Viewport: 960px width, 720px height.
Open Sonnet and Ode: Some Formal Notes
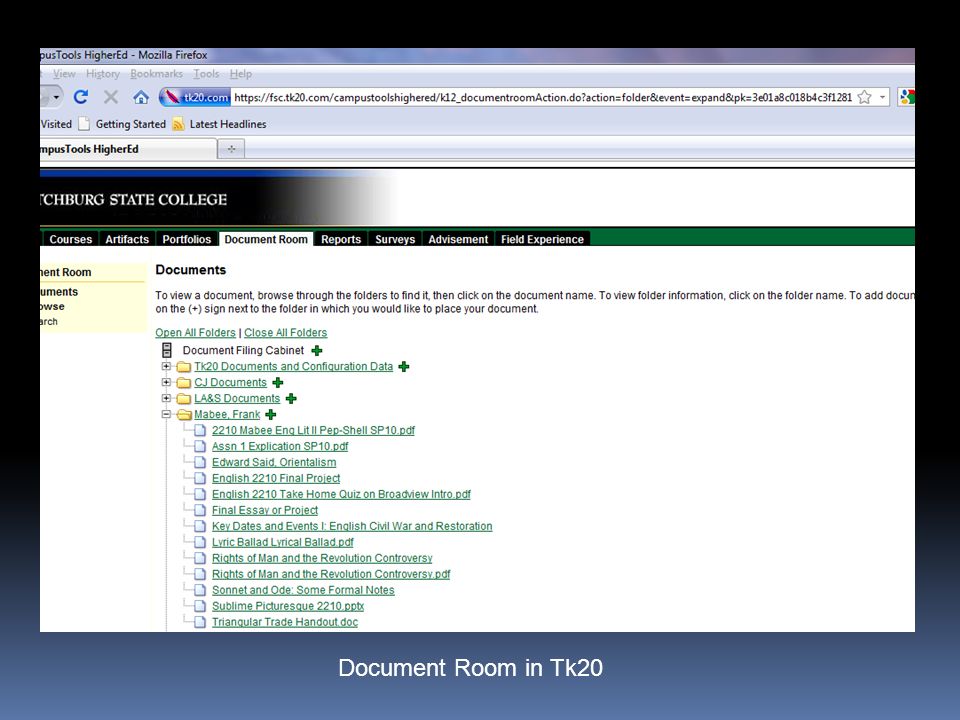pyautogui.click(x=303, y=590)
